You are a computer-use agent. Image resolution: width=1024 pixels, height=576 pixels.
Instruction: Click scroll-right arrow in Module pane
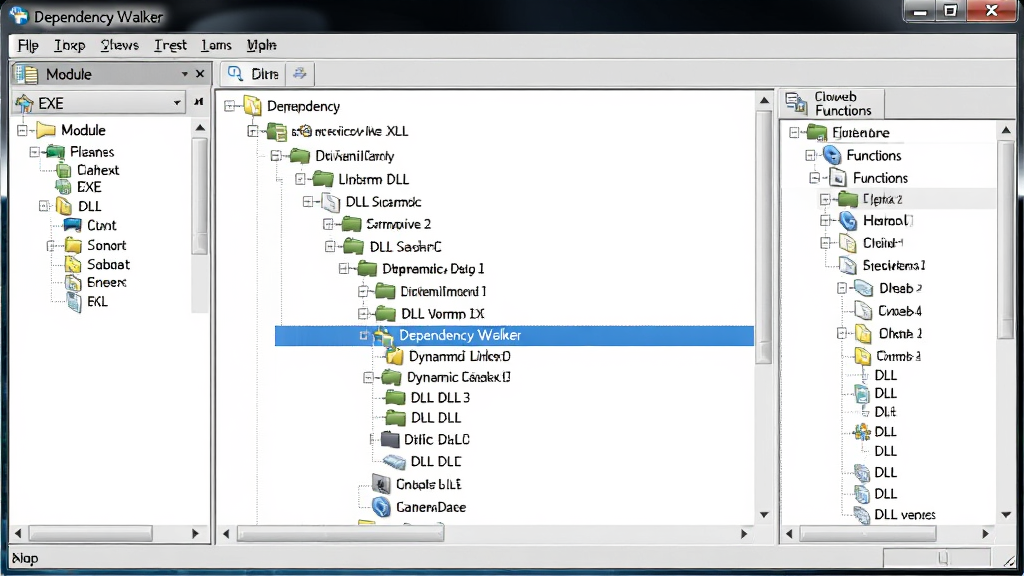195,534
